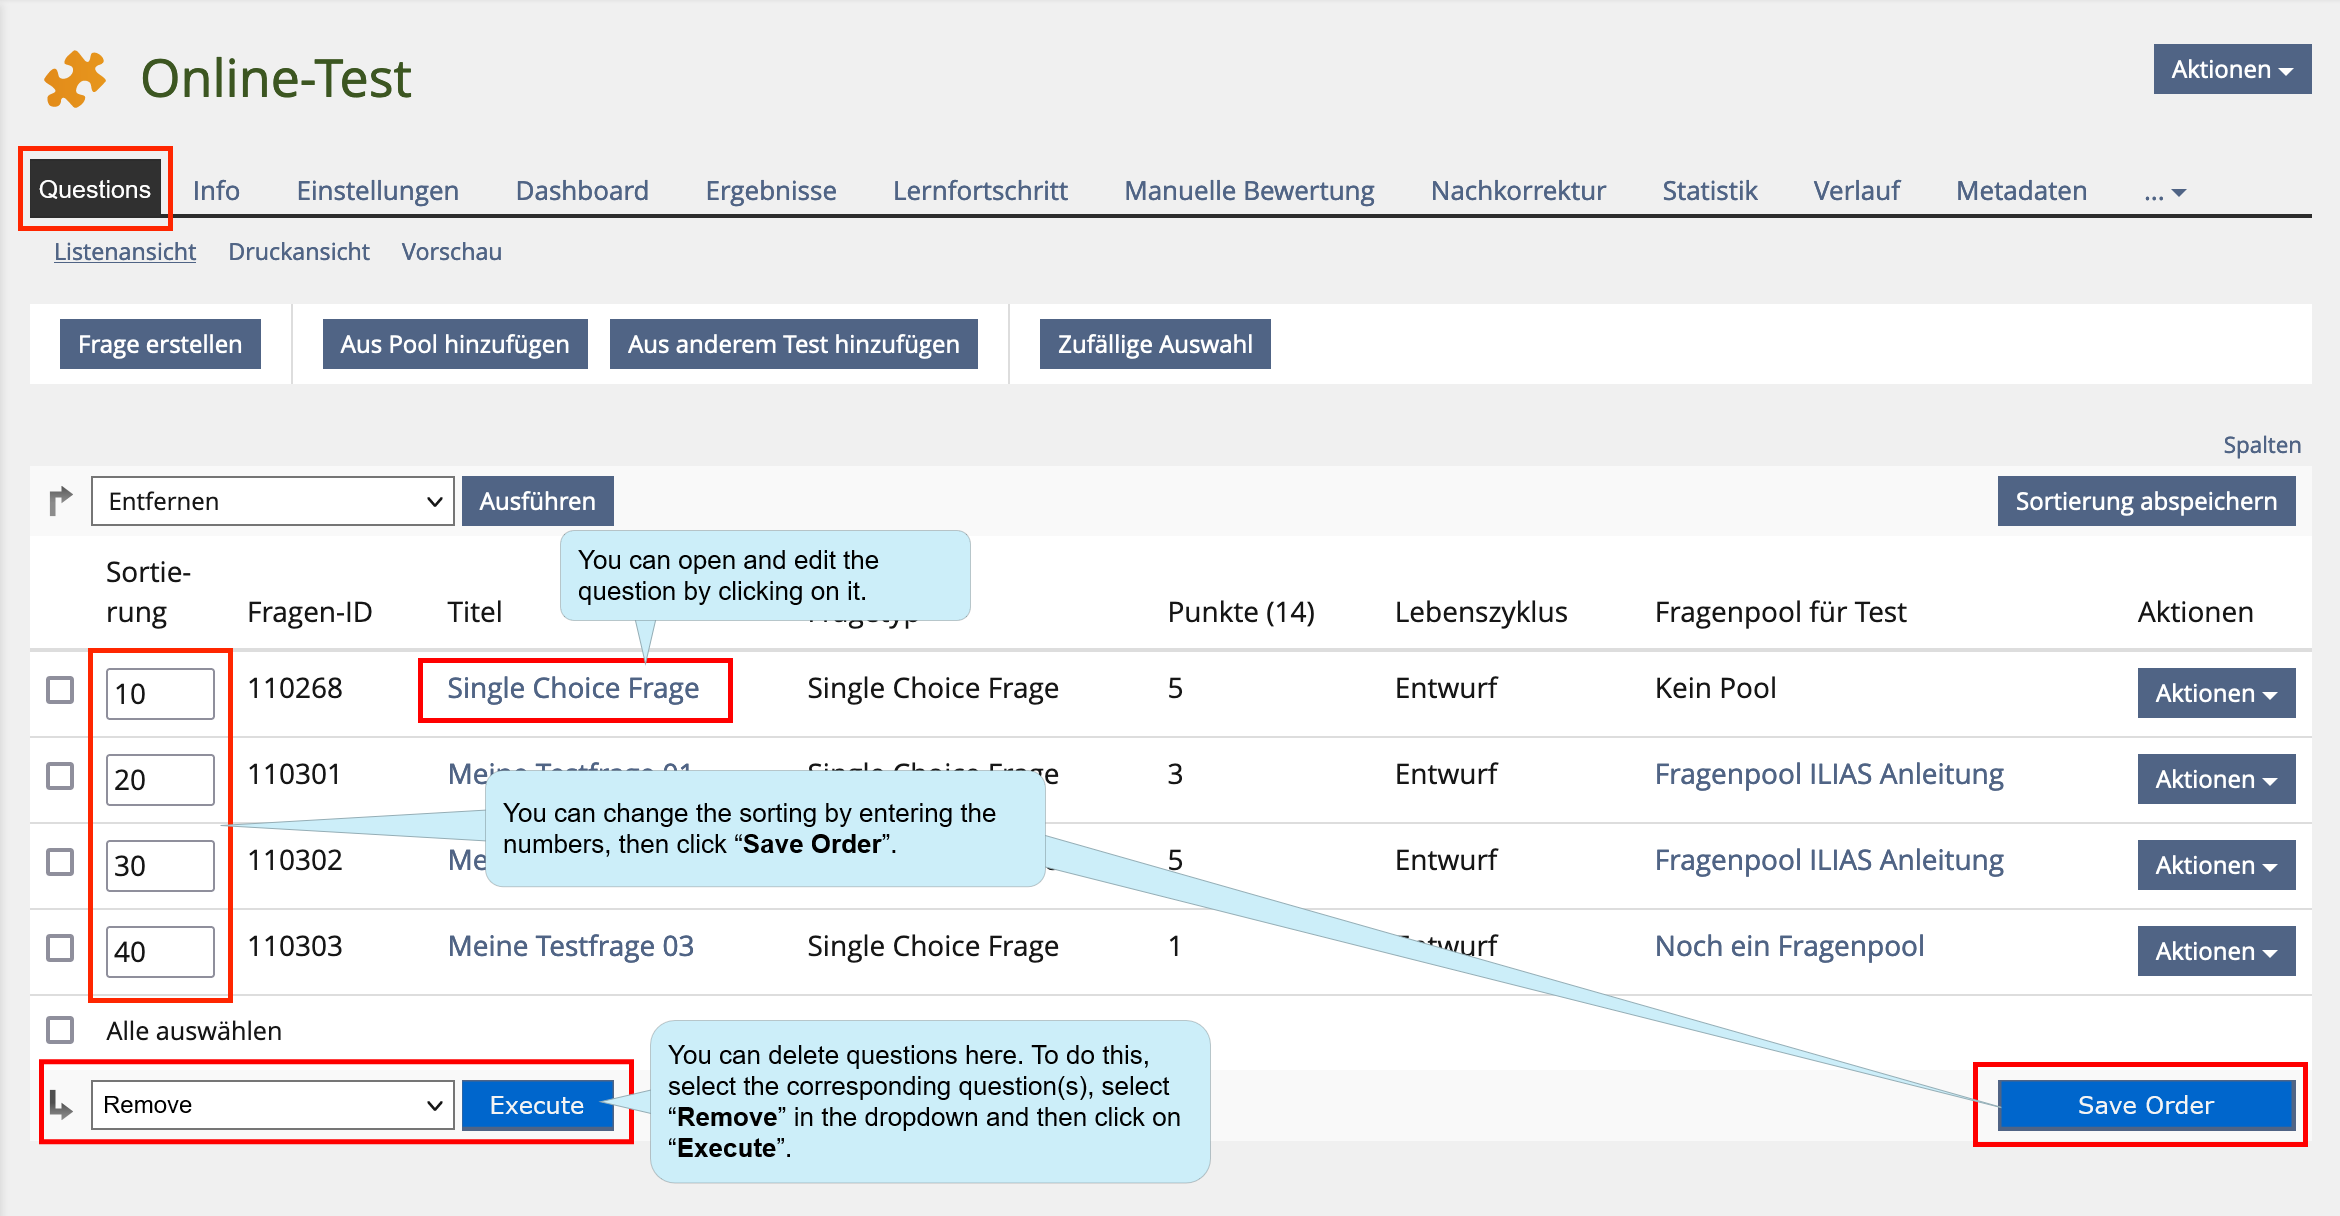2340x1216 pixels.
Task: Click Aus anderem Test hinzufügen button
Action: [x=794, y=344]
